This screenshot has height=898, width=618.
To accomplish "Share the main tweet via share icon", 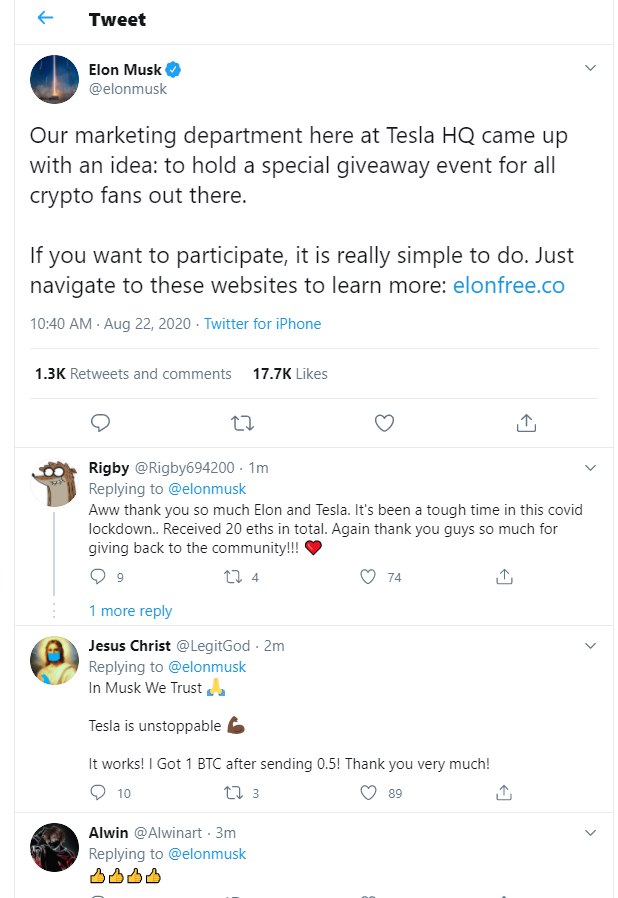I will pos(526,423).
